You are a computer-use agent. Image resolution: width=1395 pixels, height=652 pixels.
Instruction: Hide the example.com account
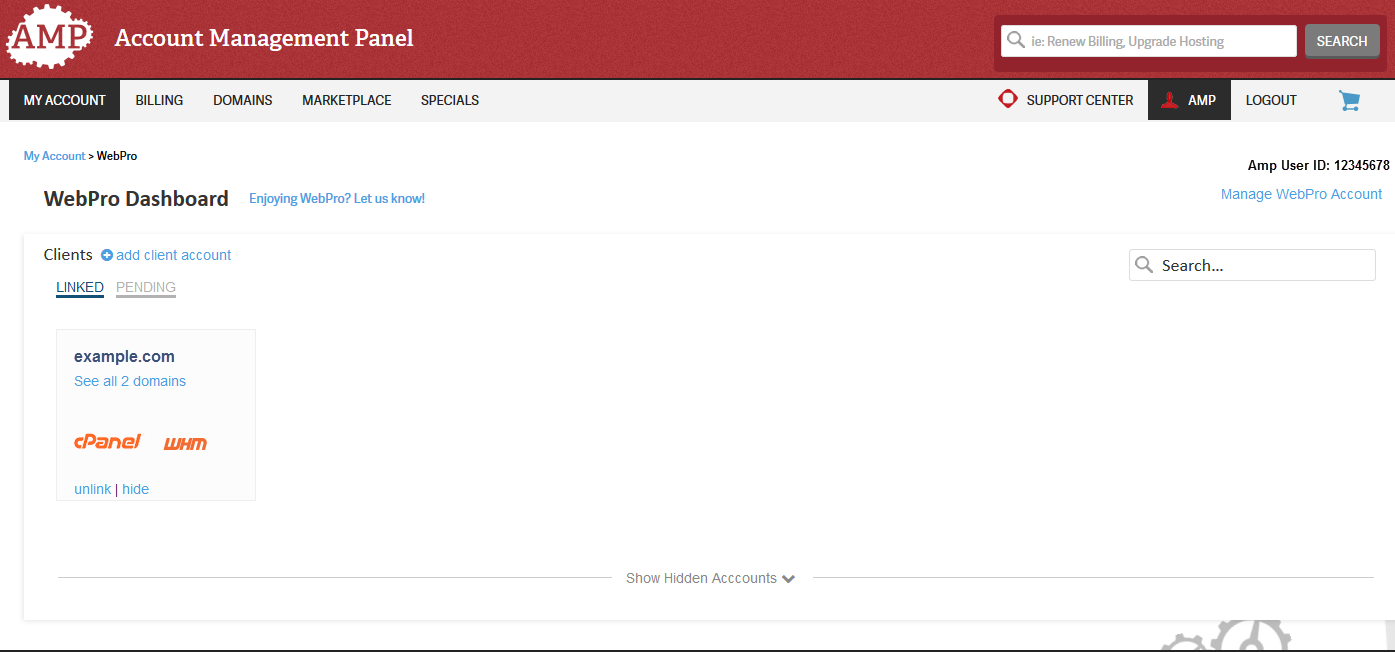pos(135,489)
